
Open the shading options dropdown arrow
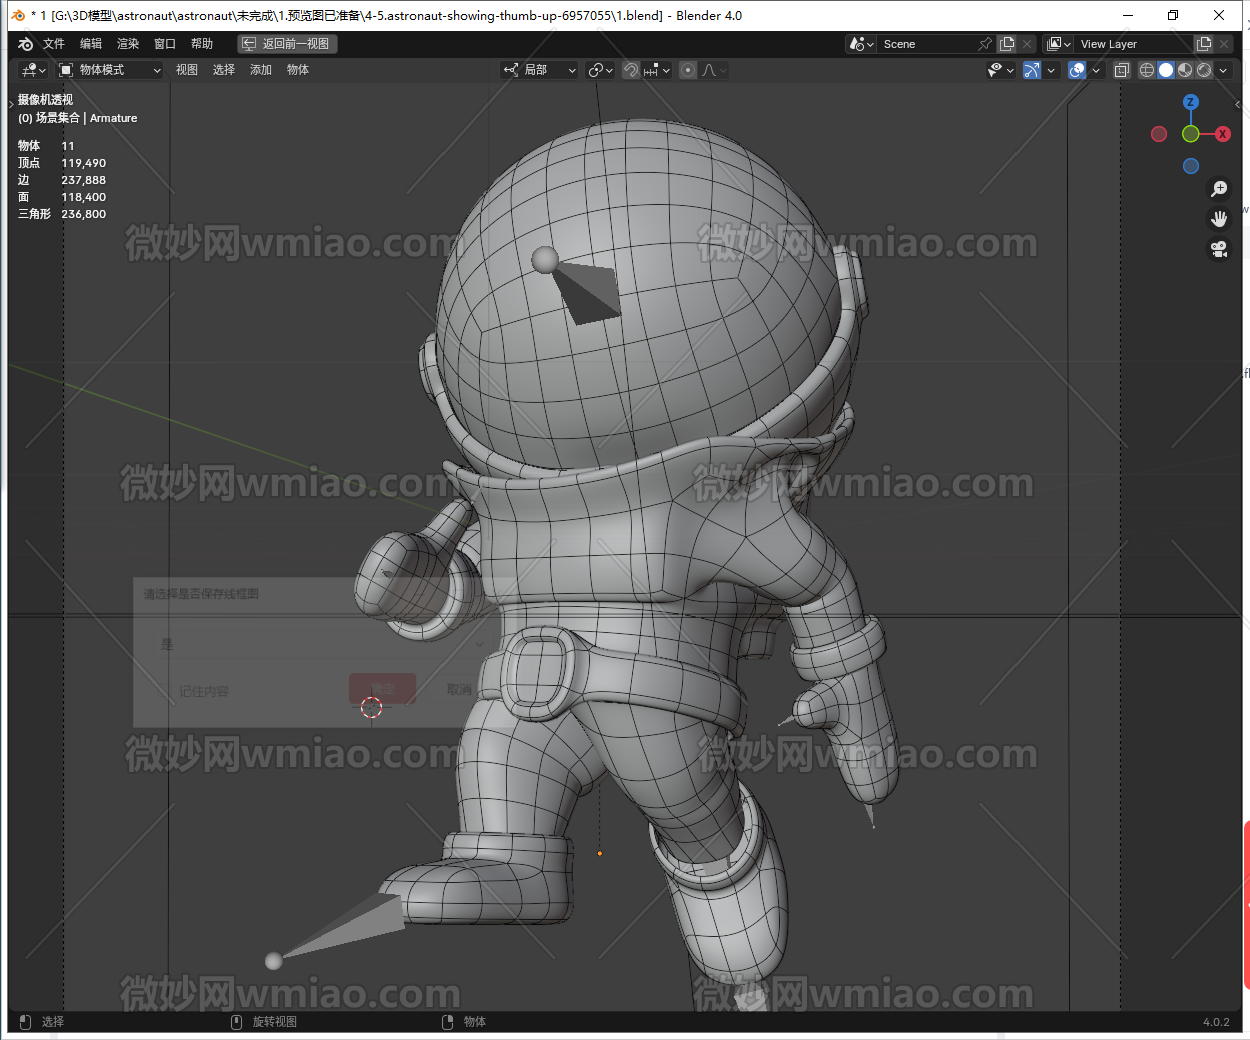point(1223,70)
